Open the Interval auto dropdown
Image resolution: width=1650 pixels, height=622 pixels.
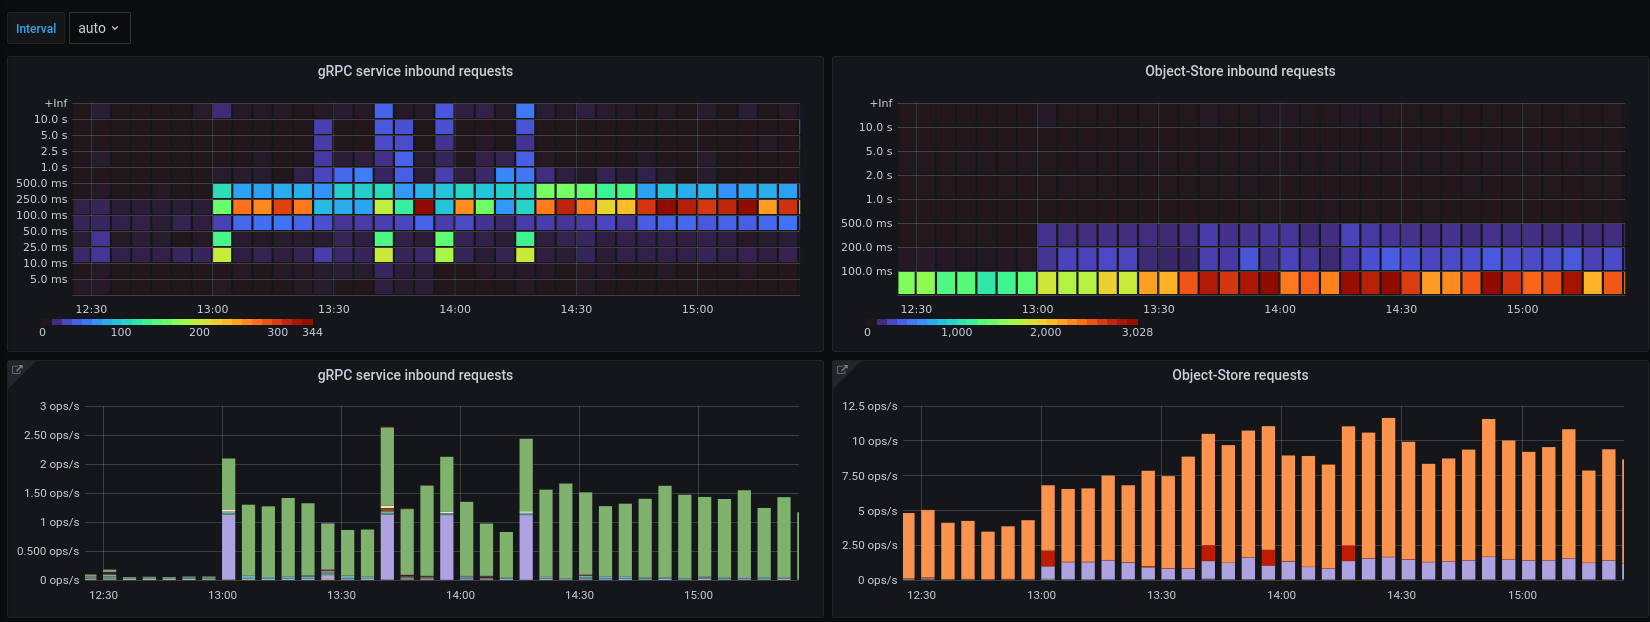pos(99,28)
